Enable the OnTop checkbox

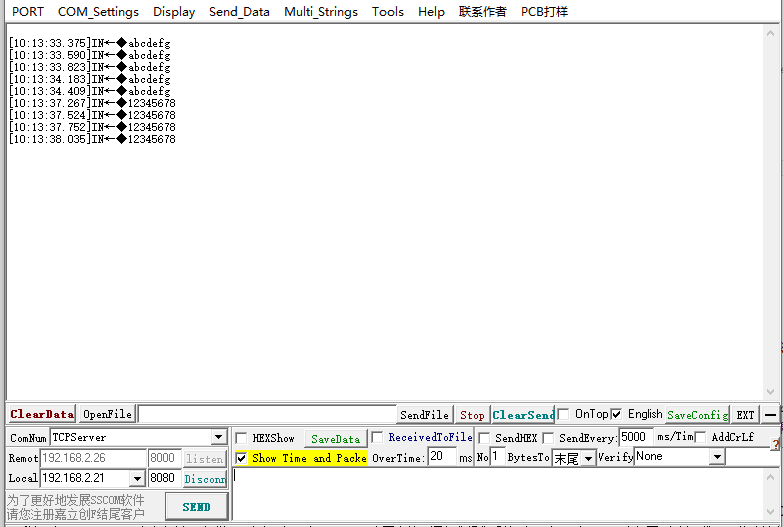point(564,414)
